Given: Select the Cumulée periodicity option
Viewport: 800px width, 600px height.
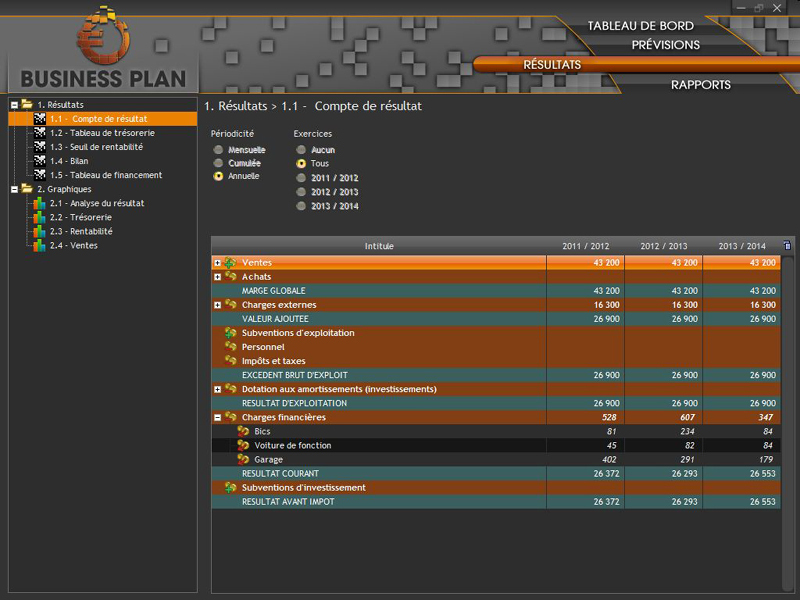Looking at the screenshot, I should pyautogui.click(x=218, y=163).
